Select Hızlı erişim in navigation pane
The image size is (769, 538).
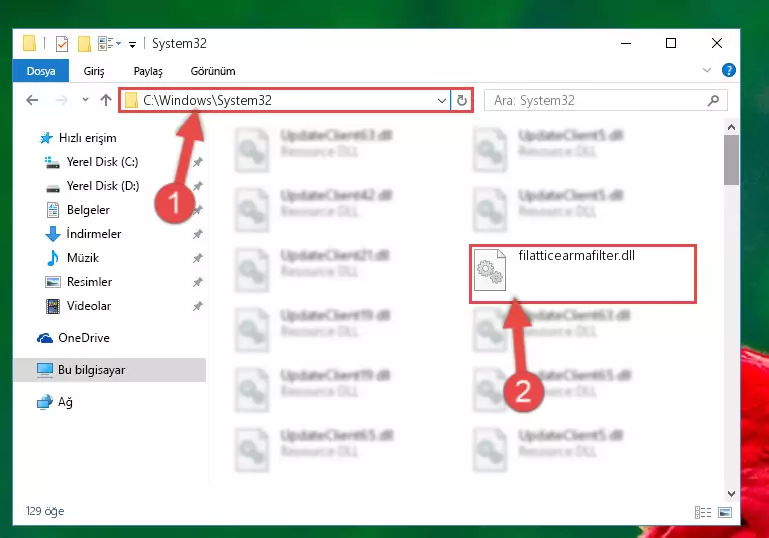coord(87,138)
